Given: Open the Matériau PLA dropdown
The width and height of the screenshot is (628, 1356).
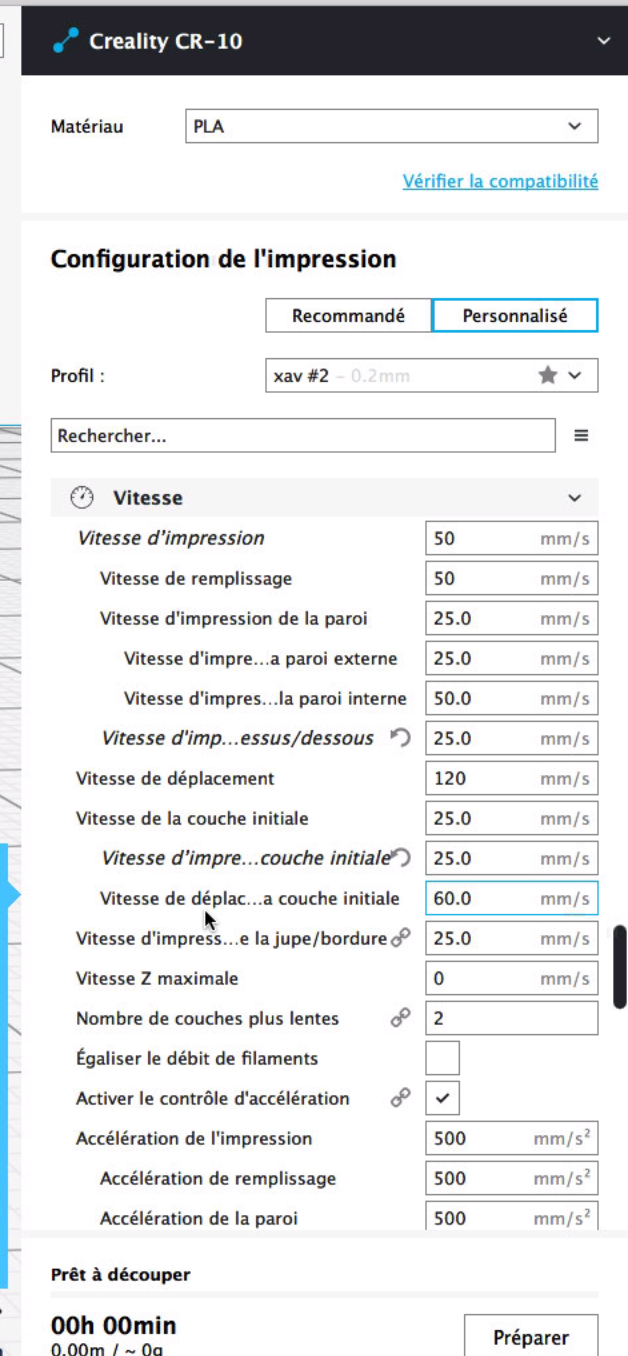Looking at the screenshot, I should coord(392,127).
